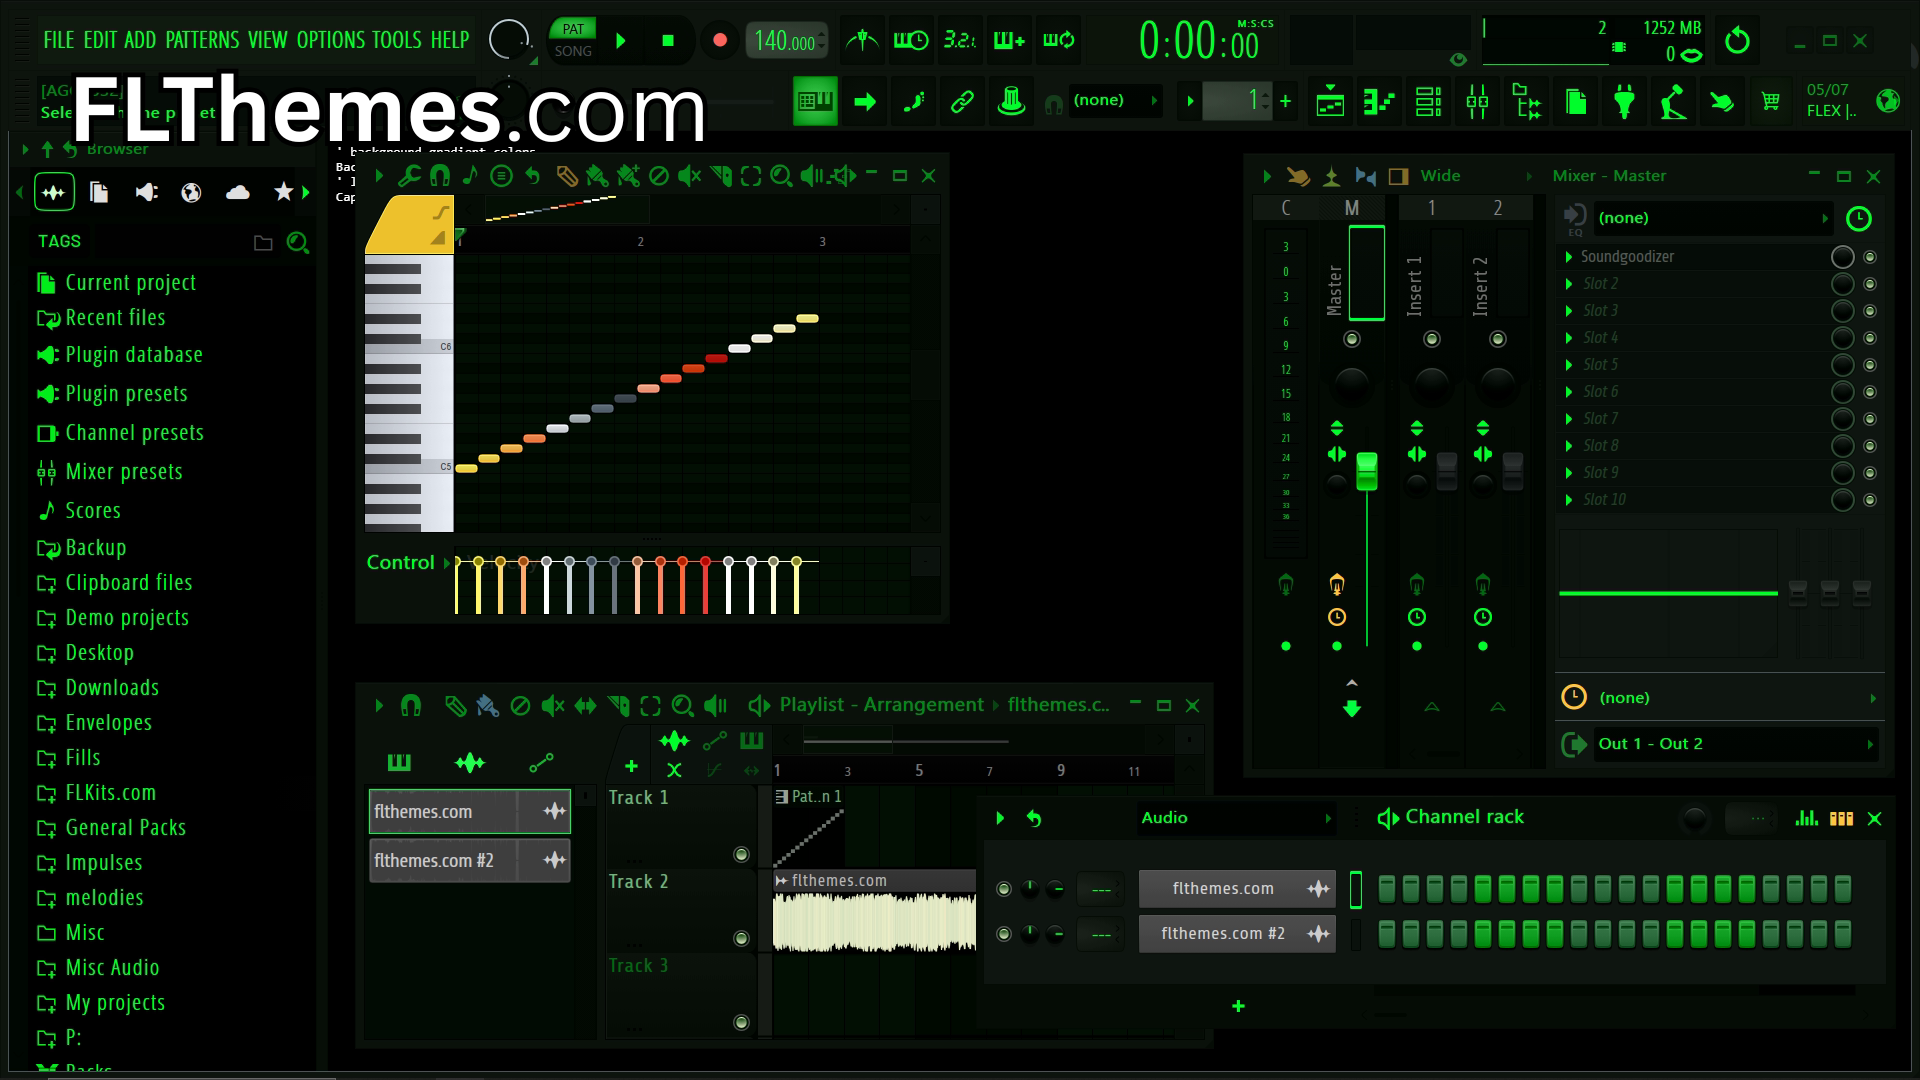Open the Mixer presets folder
1920x1080 pixels.
109,472
